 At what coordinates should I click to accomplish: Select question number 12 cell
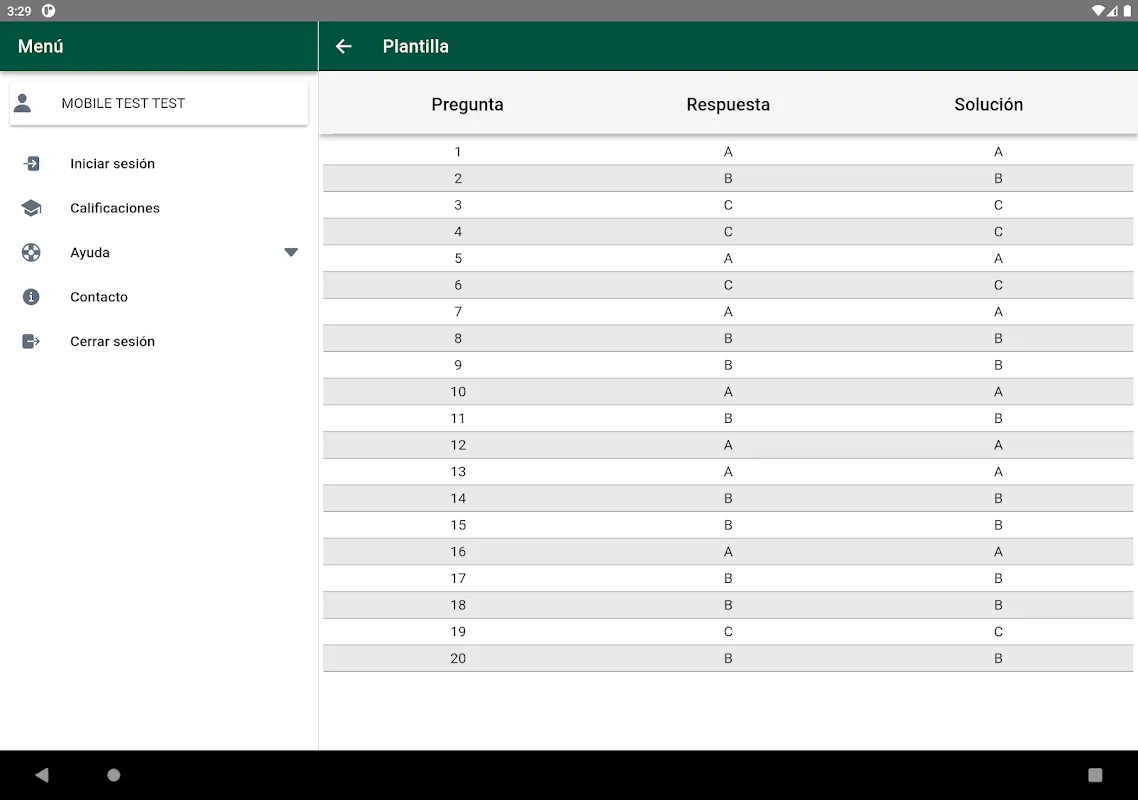click(x=458, y=445)
